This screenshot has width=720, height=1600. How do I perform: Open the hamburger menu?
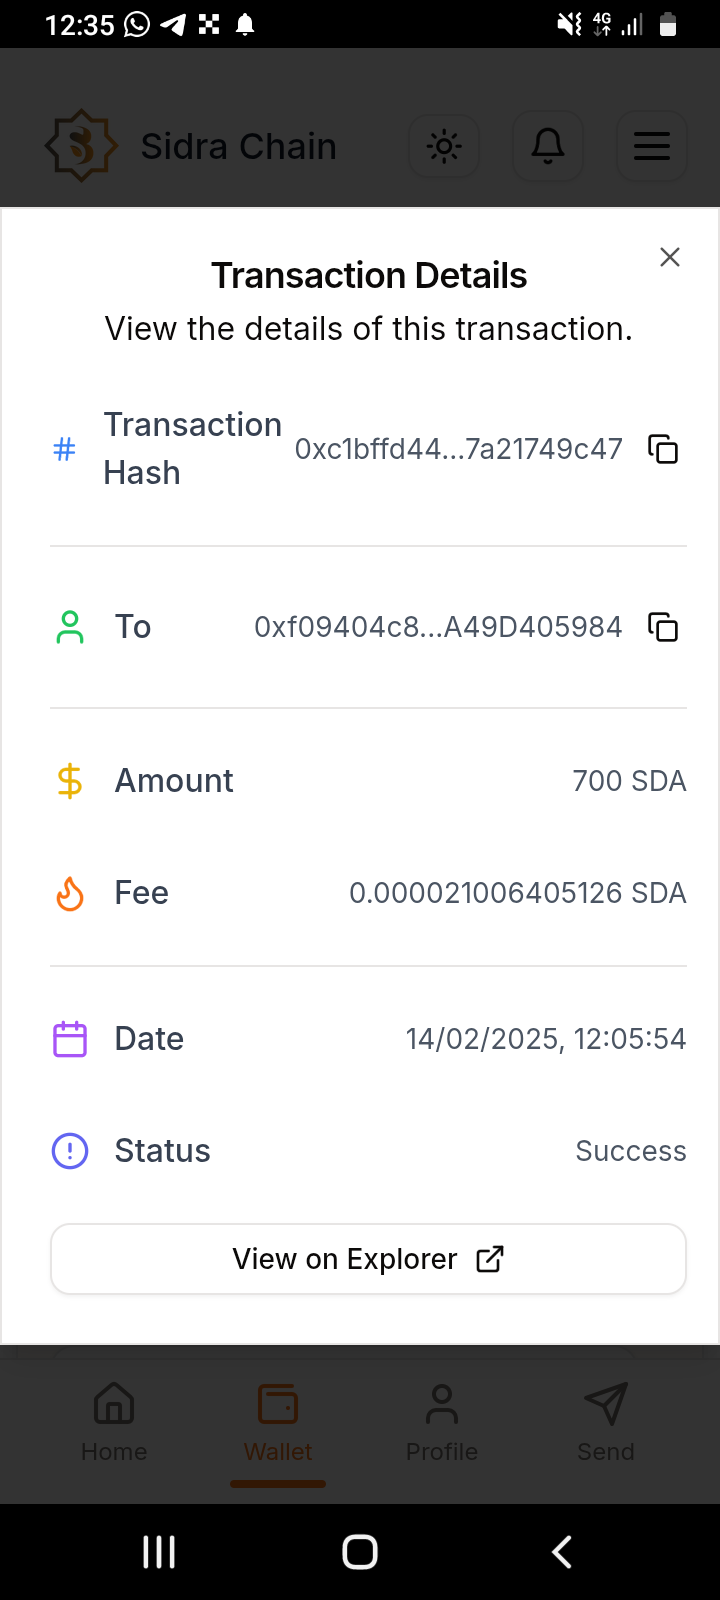[652, 147]
